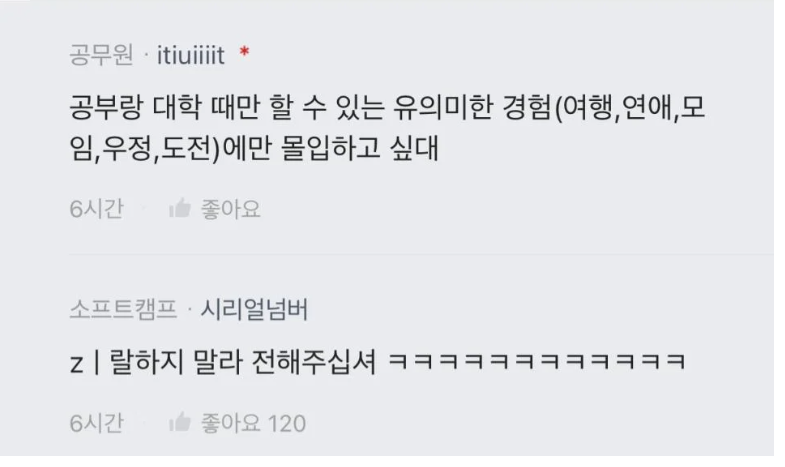The image size is (785, 467).
Task: Click the 120 like count
Action: (x=287, y=424)
